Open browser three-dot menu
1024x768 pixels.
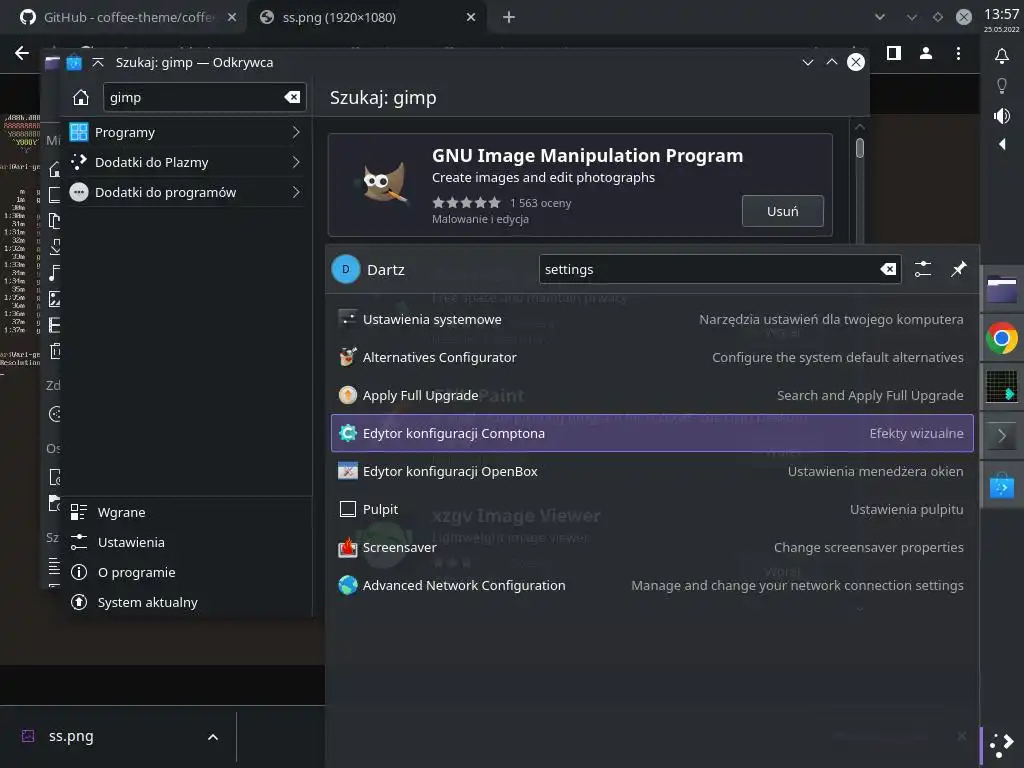tap(958, 54)
